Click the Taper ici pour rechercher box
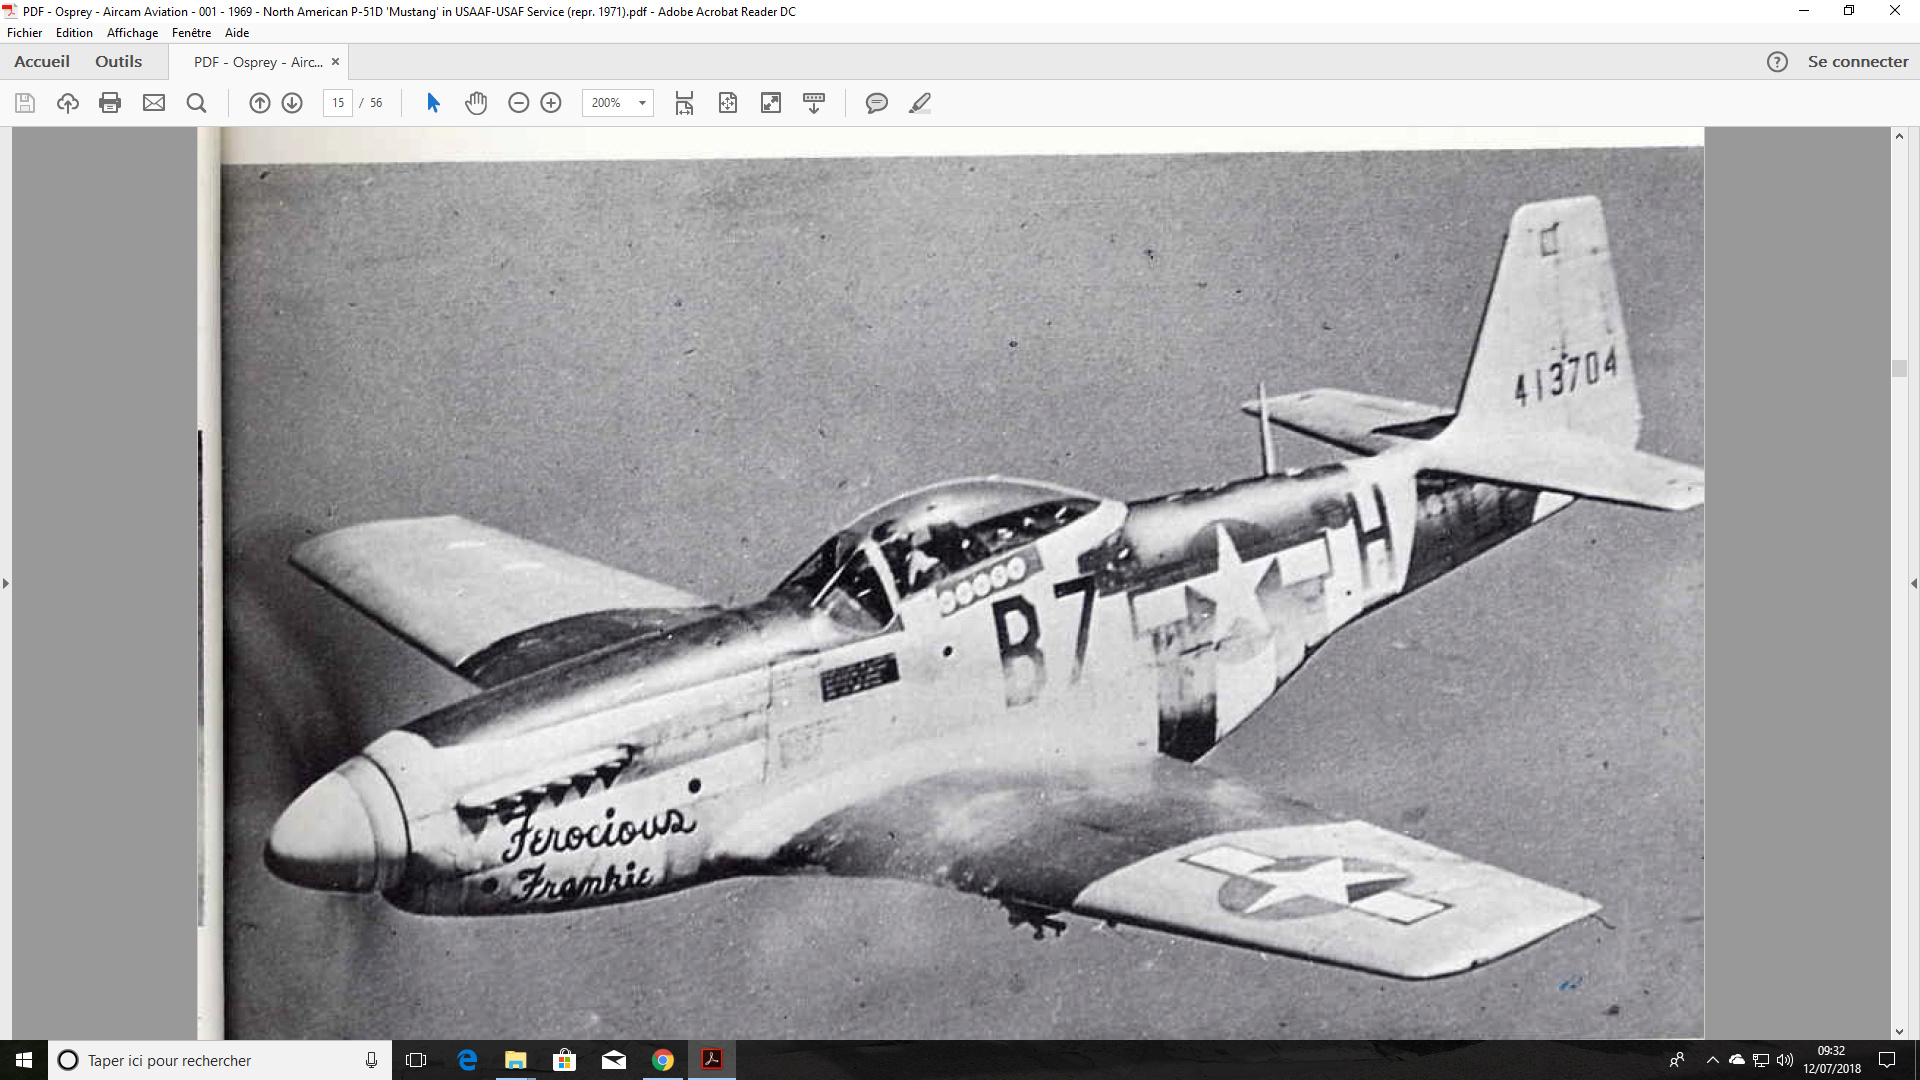The height and width of the screenshot is (1080, 1920). click(x=220, y=1060)
